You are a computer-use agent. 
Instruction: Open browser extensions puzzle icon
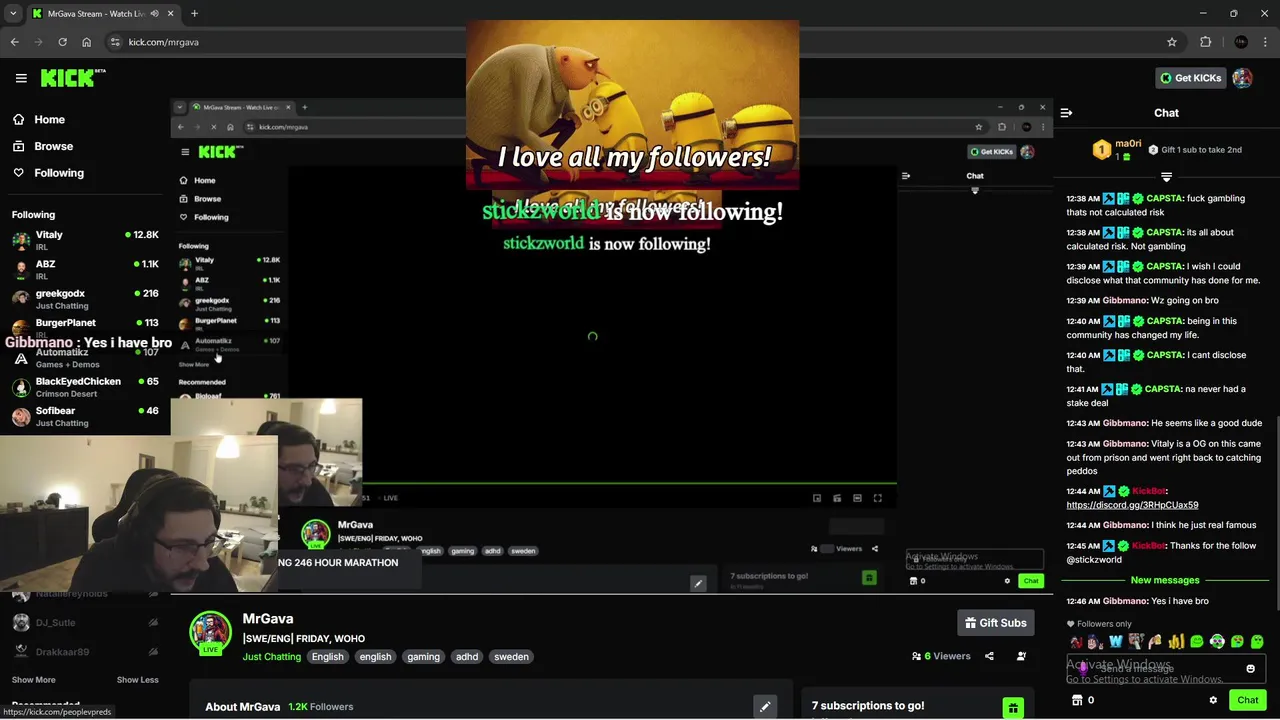[x=1205, y=42]
